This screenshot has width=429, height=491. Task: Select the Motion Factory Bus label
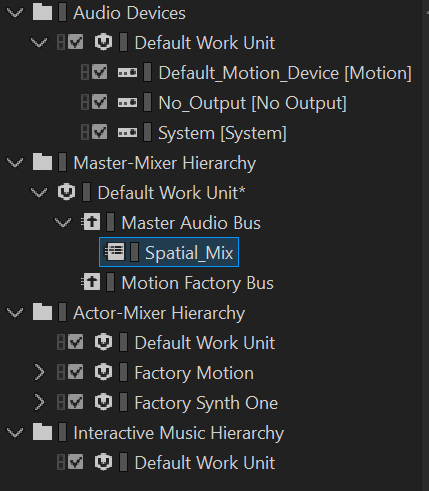(x=198, y=283)
